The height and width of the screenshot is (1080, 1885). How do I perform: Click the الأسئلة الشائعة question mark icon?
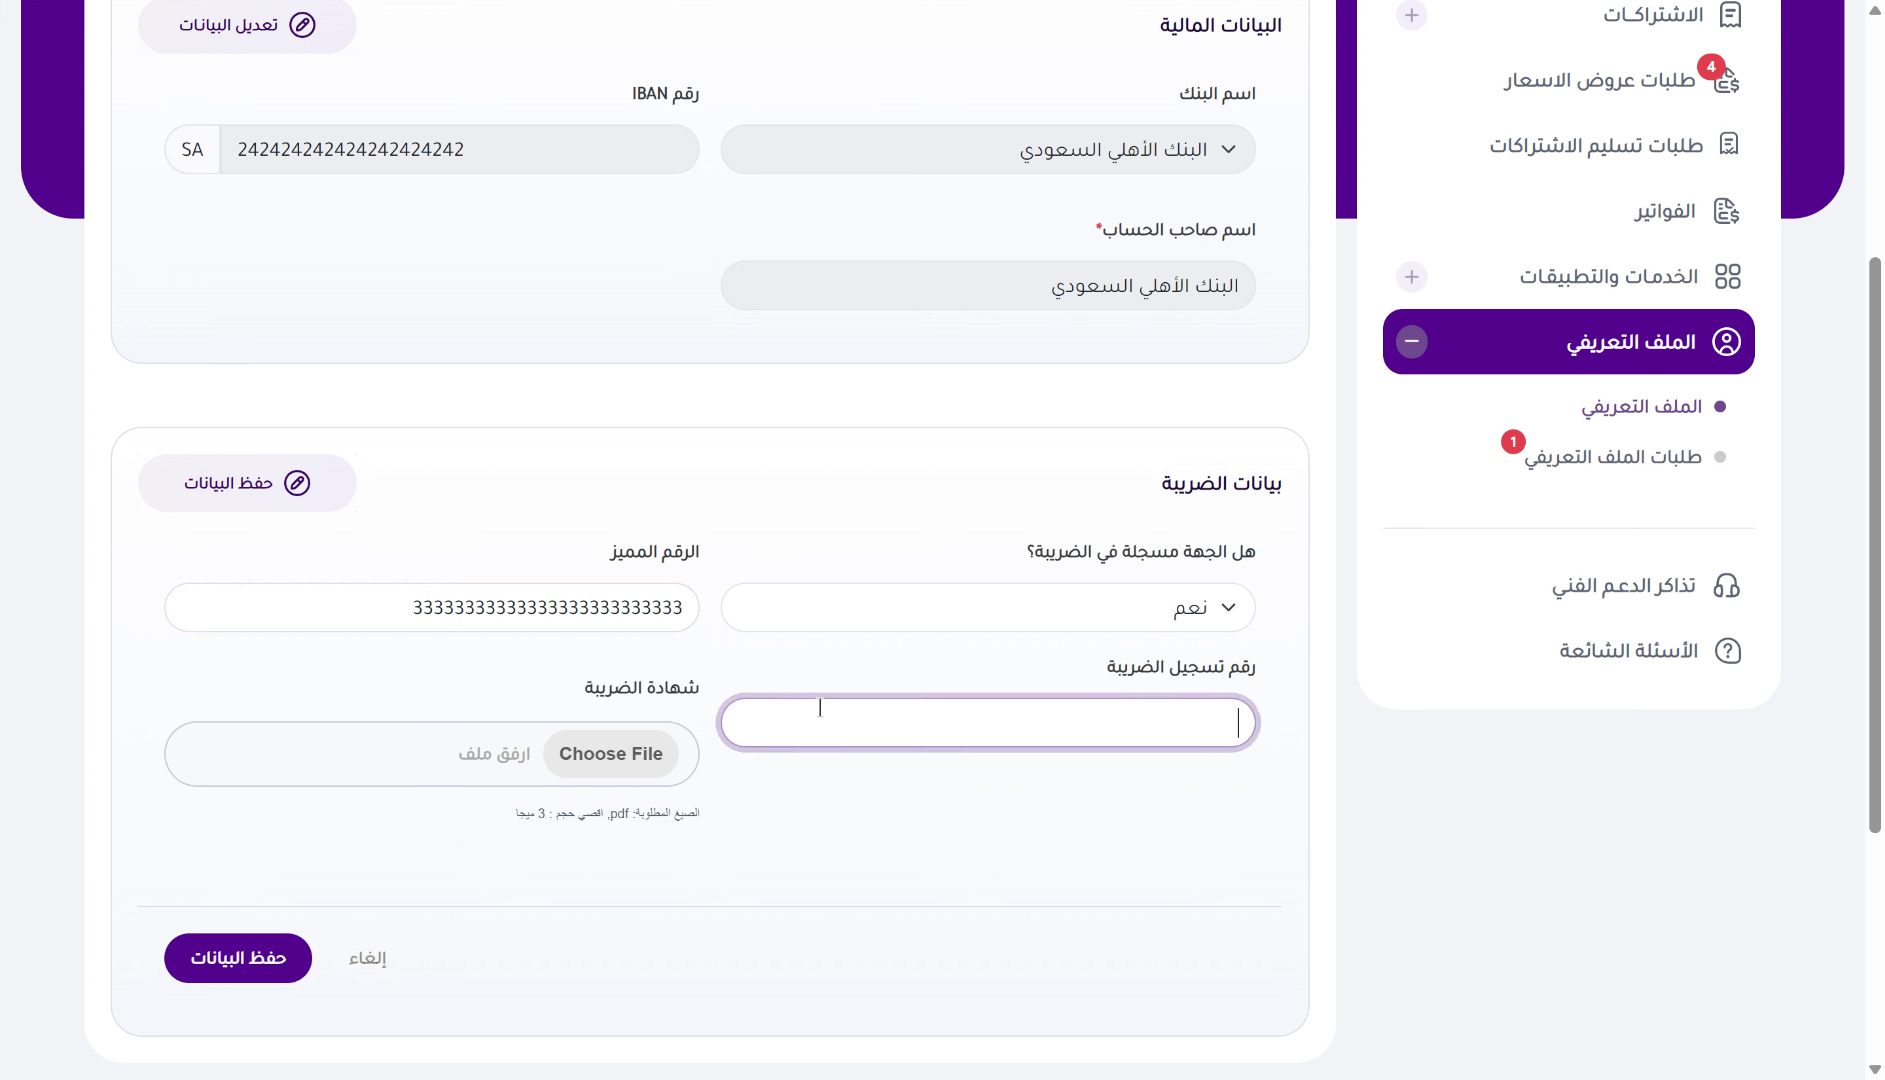click(x=1729, y=650)
